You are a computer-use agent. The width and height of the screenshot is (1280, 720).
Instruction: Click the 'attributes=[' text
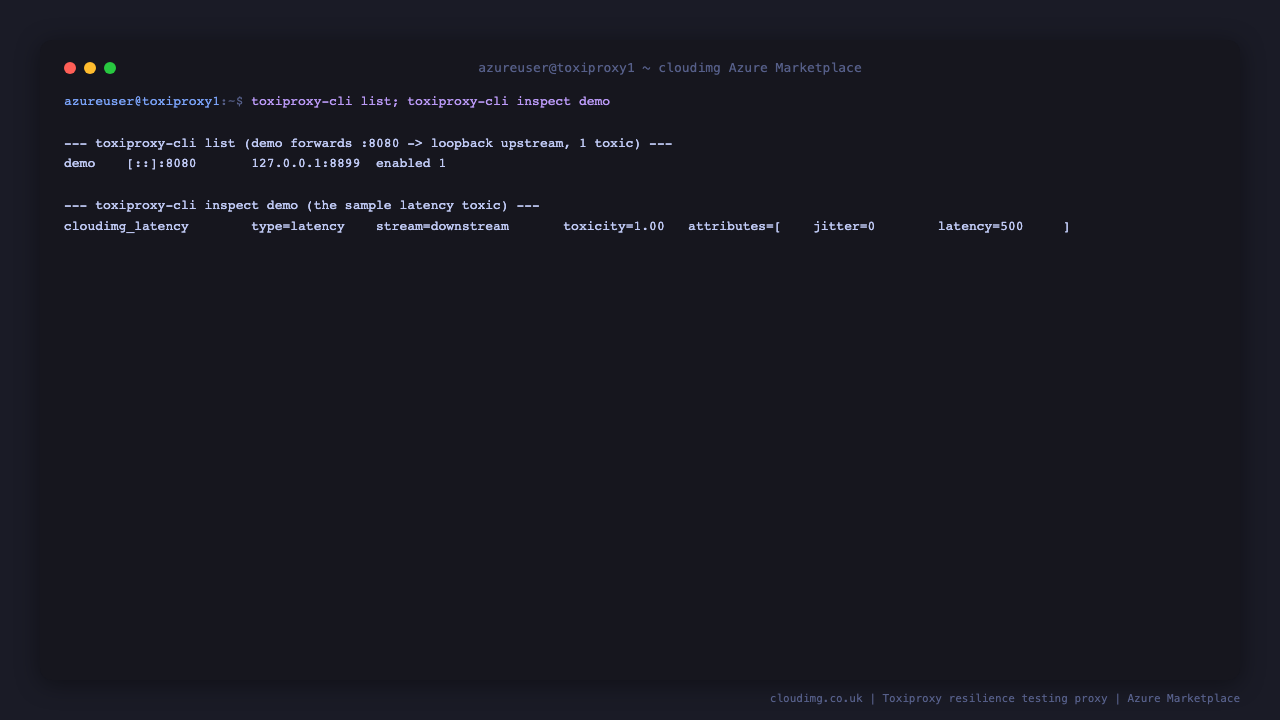[x=735, y=226]
